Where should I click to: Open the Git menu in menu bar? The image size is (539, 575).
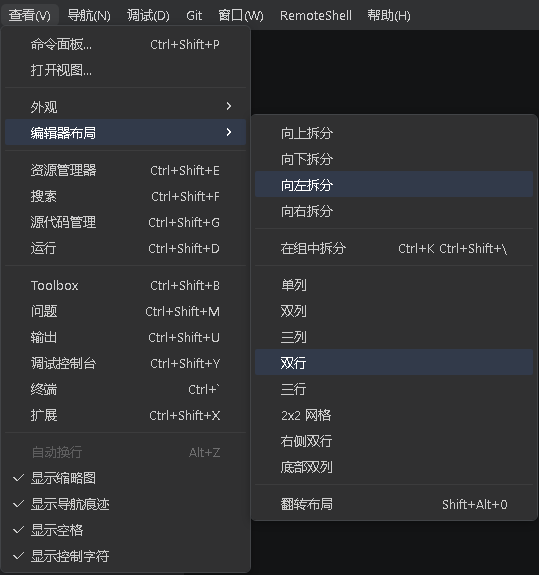(x=194, y=15)
